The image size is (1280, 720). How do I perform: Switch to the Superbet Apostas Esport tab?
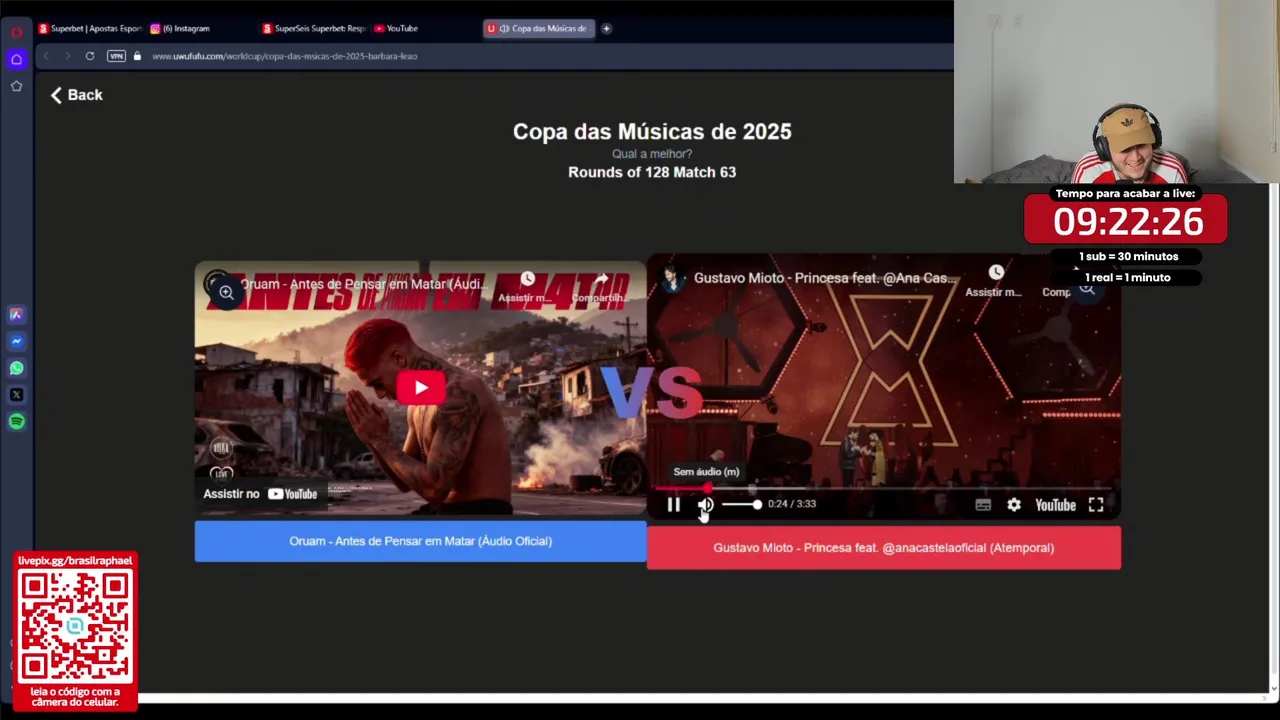[90, 28]
